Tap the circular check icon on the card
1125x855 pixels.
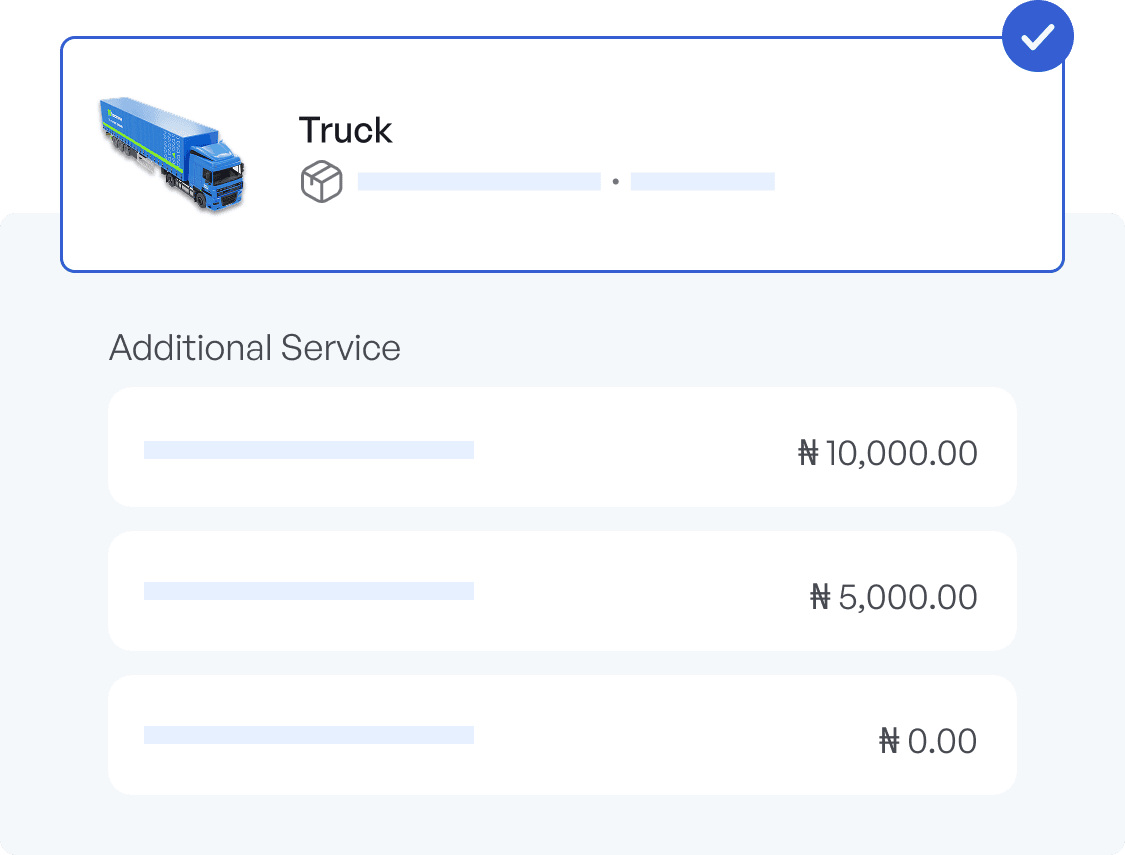click(1038, 36)
